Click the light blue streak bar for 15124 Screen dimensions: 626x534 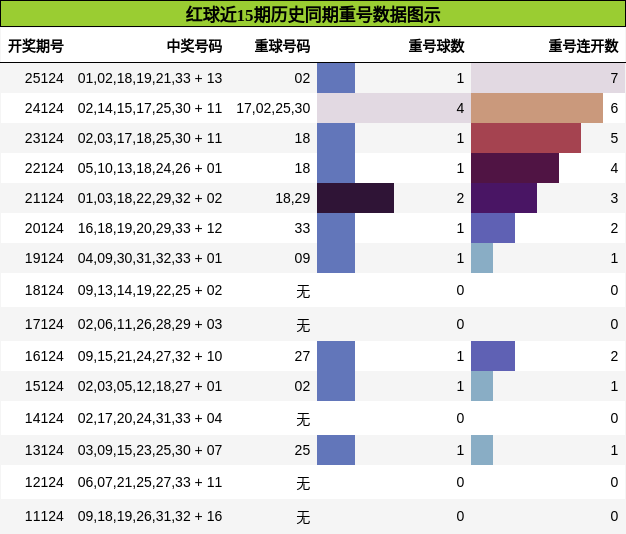point(482,386)
